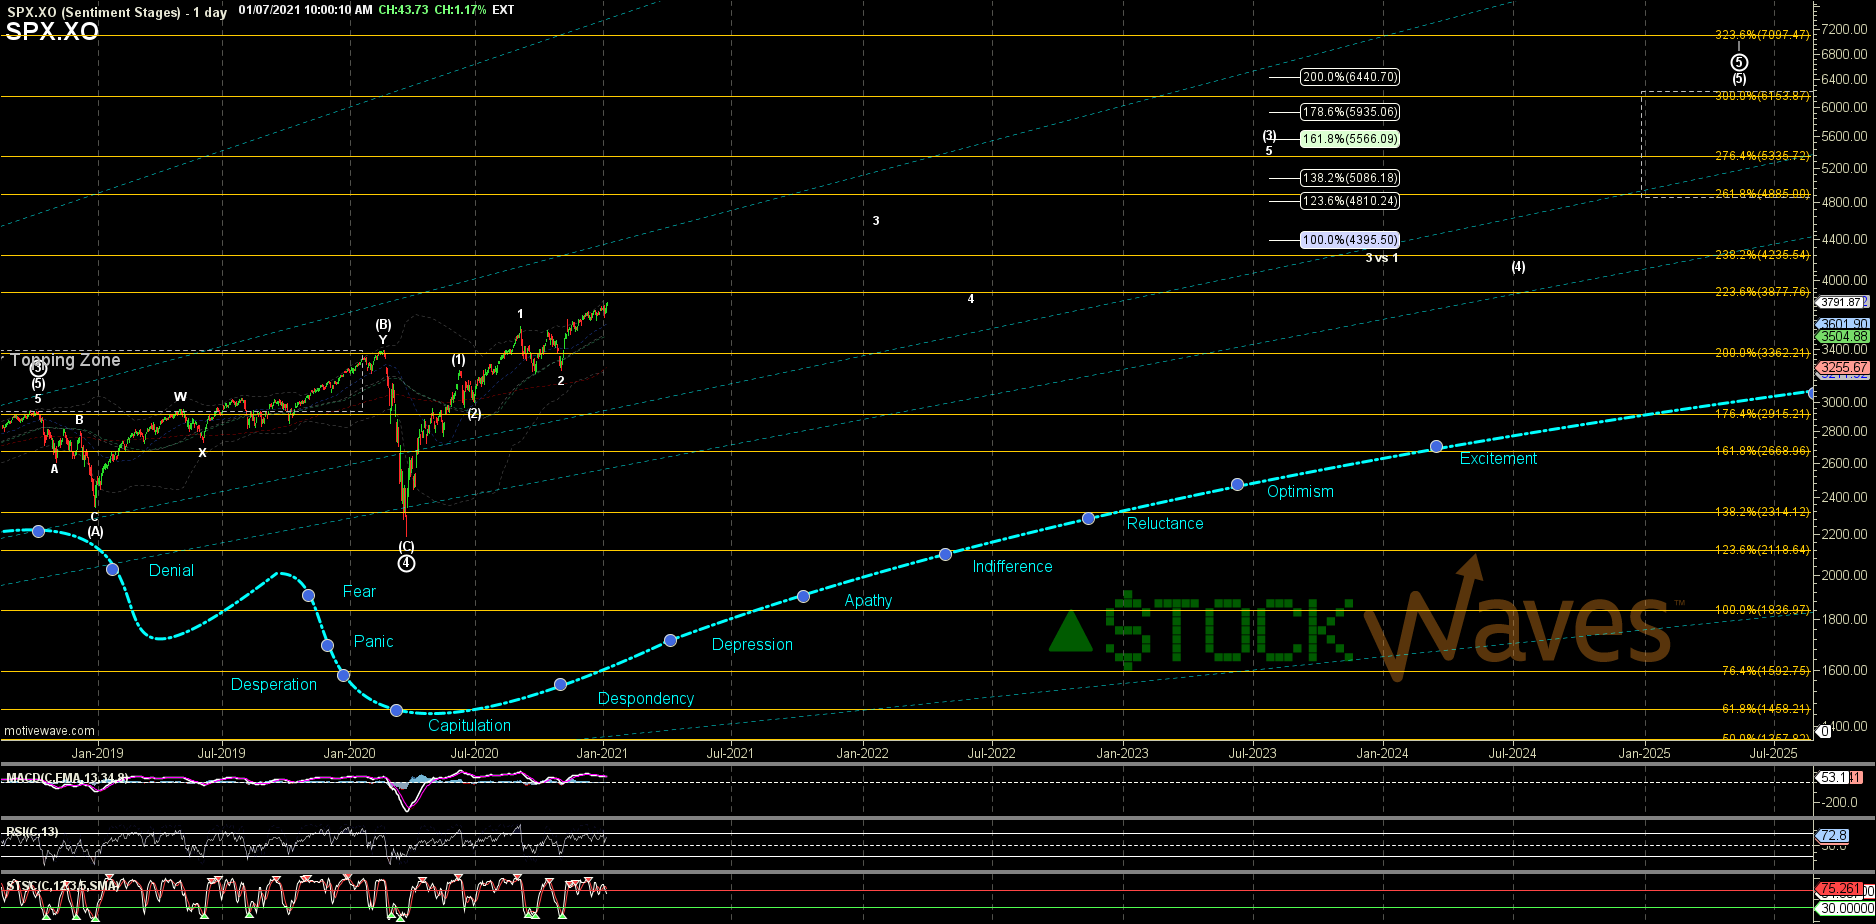Select the 'Excitement' sentiment label

(x=1498, y=459)
